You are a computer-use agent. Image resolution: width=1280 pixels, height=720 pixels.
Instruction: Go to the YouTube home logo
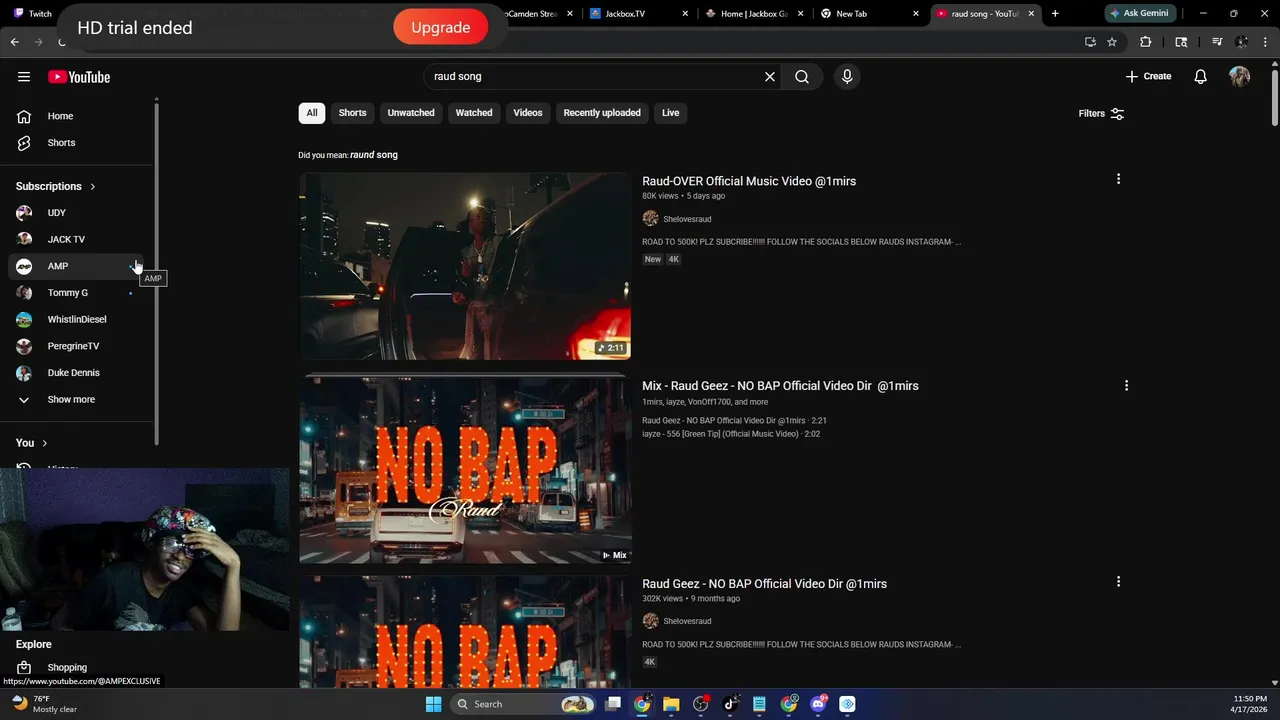[79, 77]
